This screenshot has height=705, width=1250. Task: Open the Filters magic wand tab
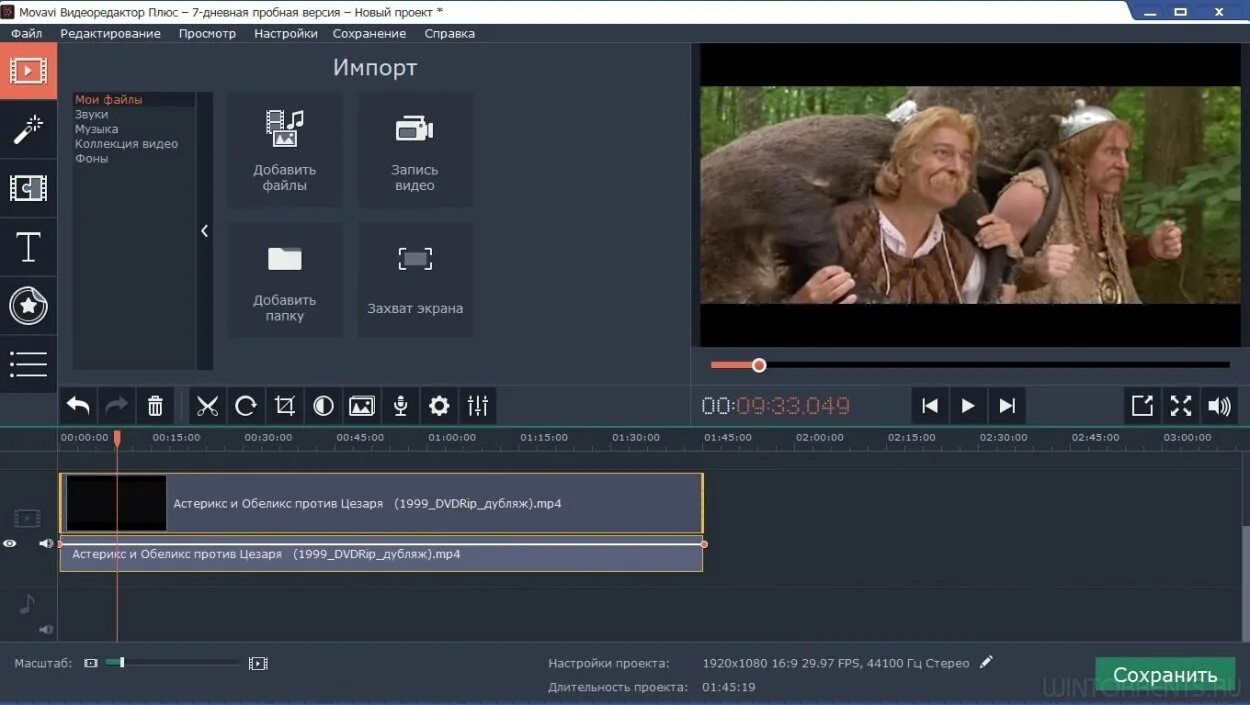tap(28, 129)
